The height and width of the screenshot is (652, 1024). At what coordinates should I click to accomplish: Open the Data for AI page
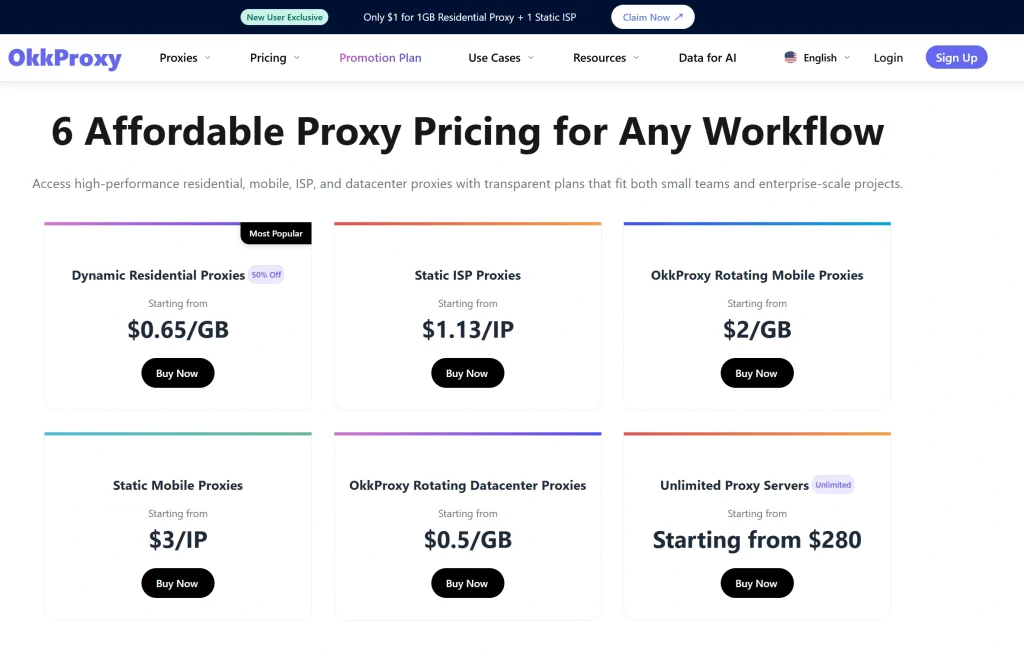pos(707,58)
